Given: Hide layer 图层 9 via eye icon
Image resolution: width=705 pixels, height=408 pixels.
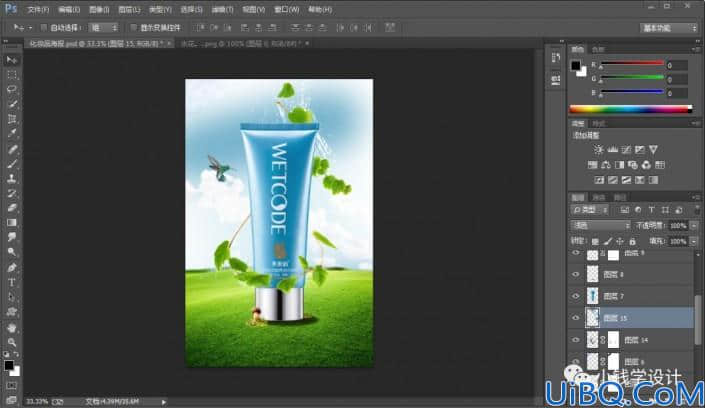Looking at the screenshot, I should 576,253.
